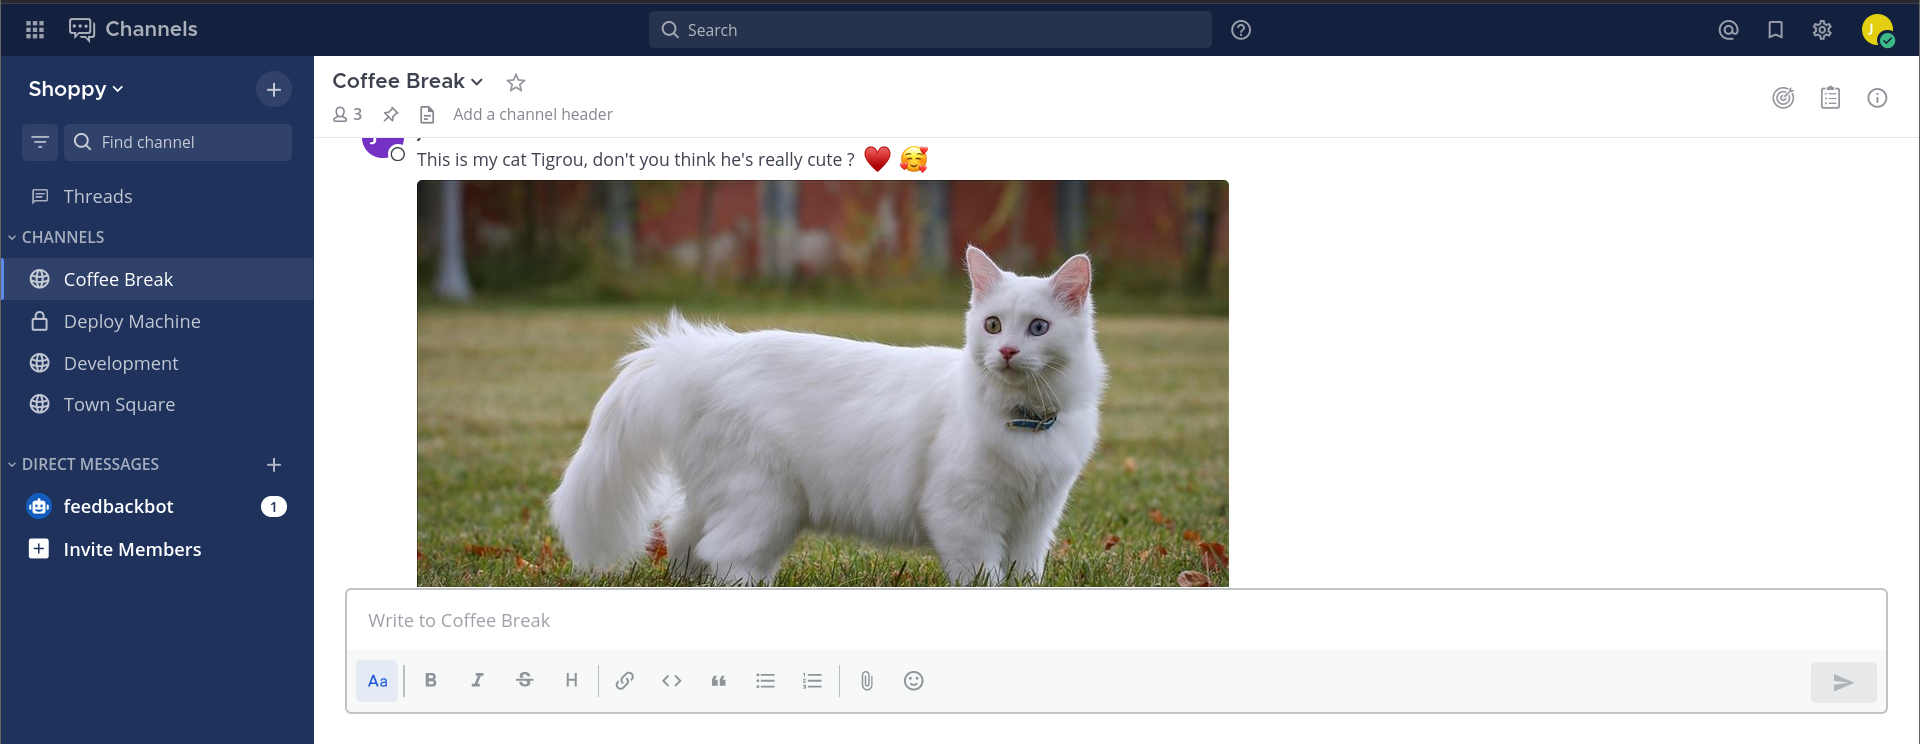Viewport: 1920px width, 744px height.
Task: Click Invite Members
Action: (x=132, y=549)
